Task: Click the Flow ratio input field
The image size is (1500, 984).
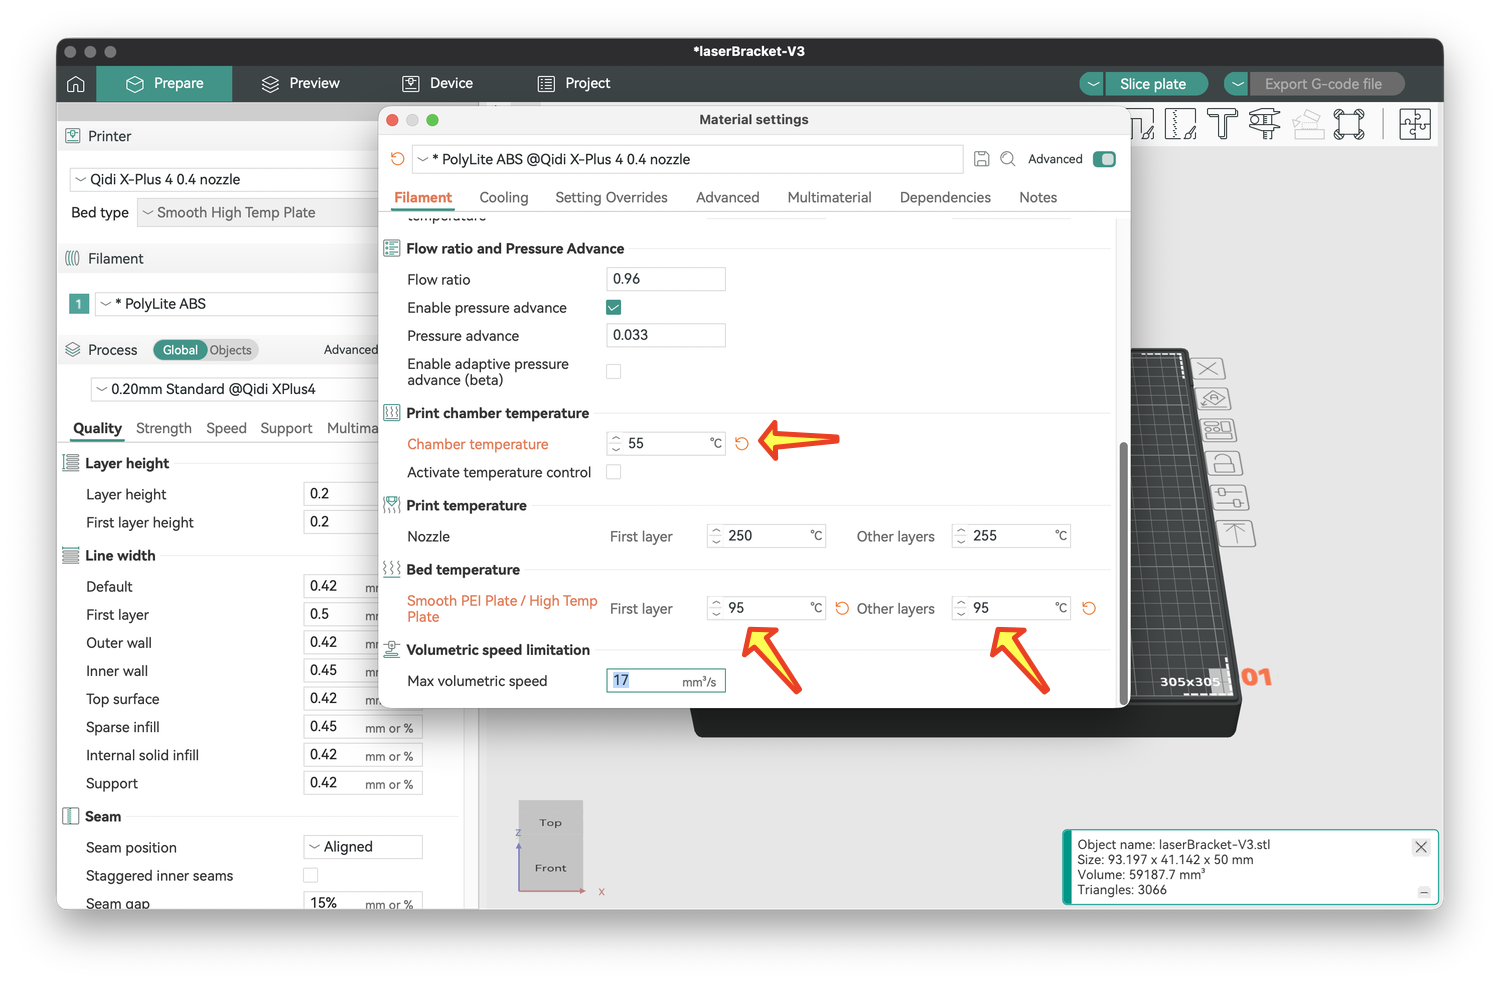Action: [x=666, y=279]
